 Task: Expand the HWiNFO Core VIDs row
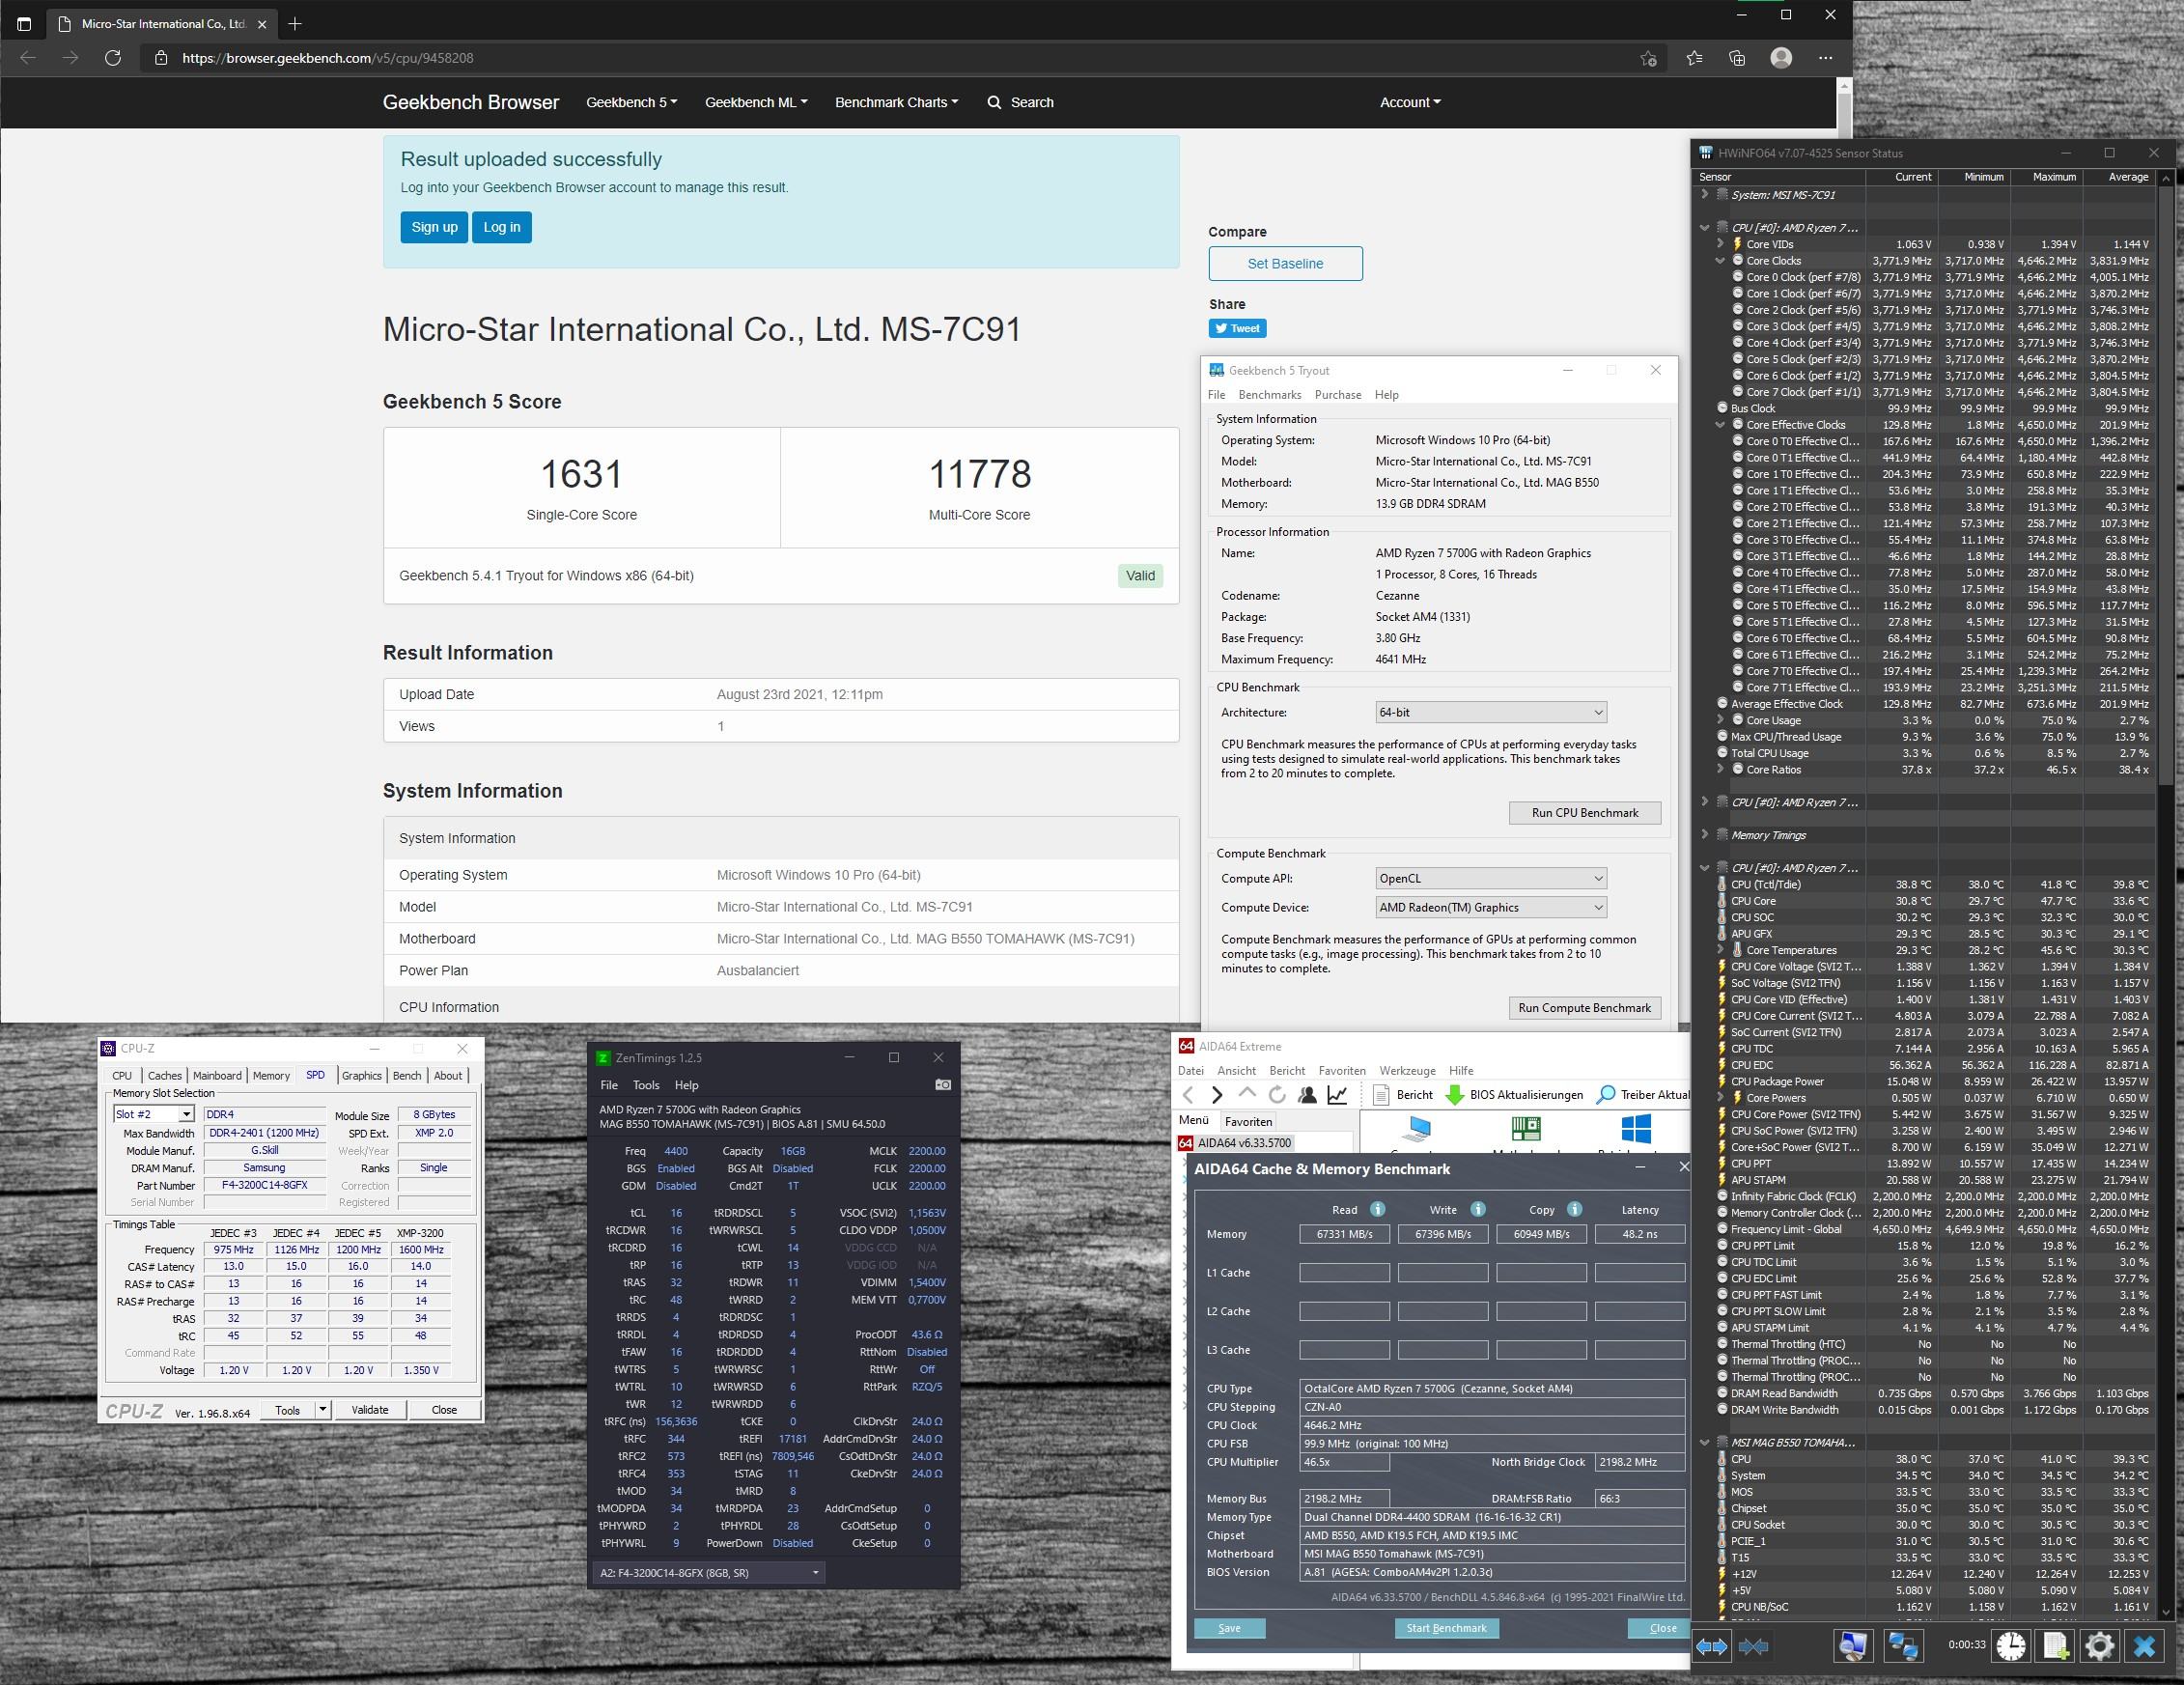coord(1720,244)
